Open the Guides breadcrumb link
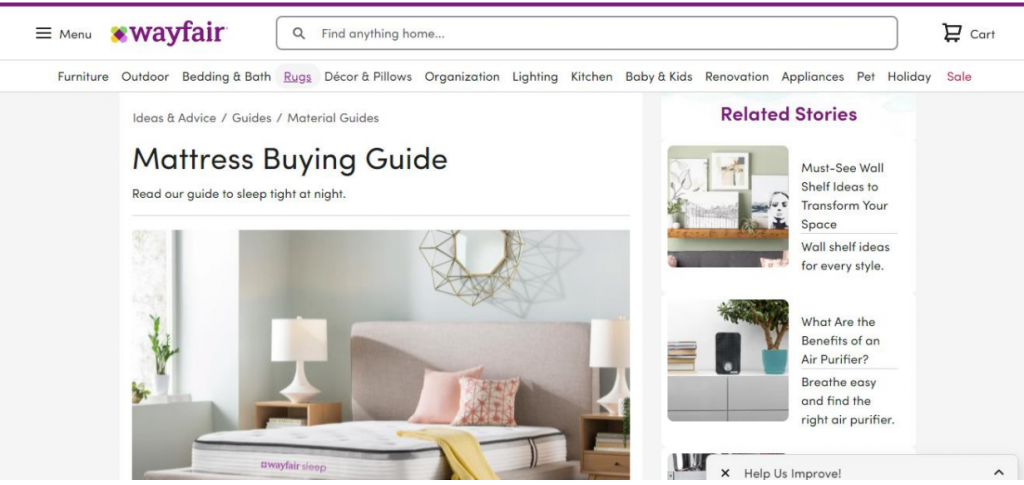The height and width of the screenshot is (485, 1024). tap(251, 118)
